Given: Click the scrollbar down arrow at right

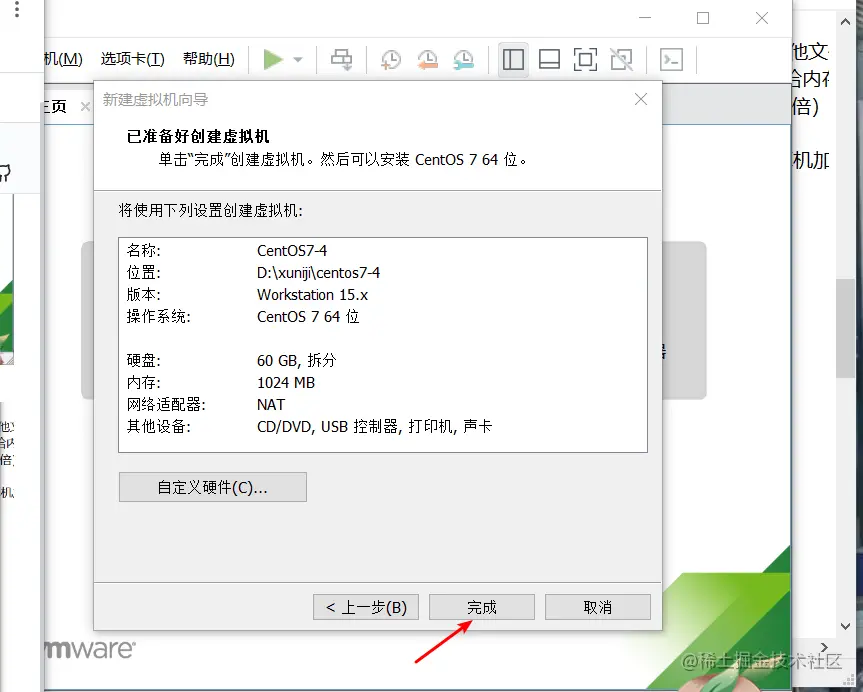Looking at the screenshot, I should pyautogui.click(x=845, y=626).
